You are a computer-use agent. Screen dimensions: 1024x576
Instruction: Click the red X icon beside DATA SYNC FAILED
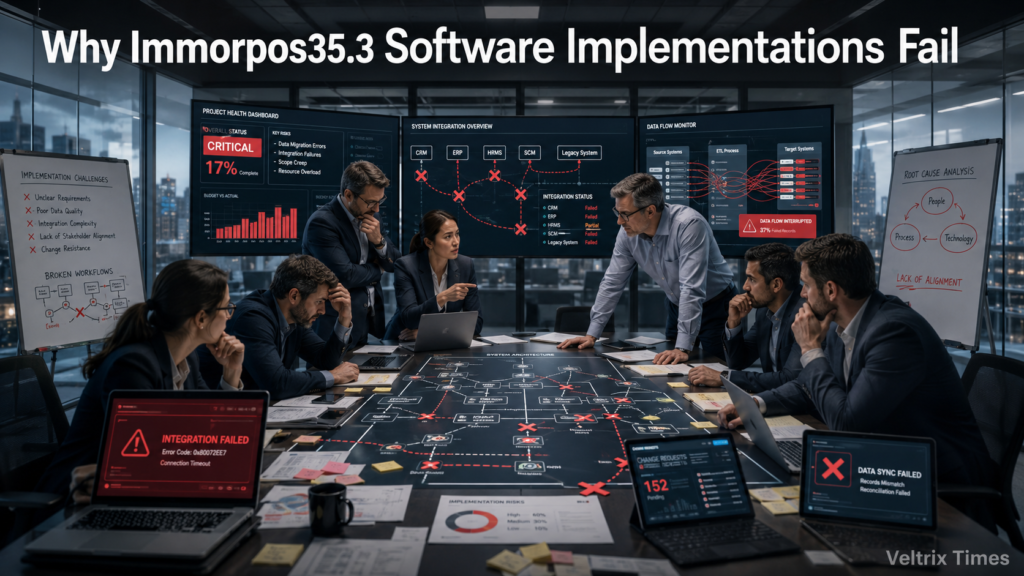(x=833, y=469)
